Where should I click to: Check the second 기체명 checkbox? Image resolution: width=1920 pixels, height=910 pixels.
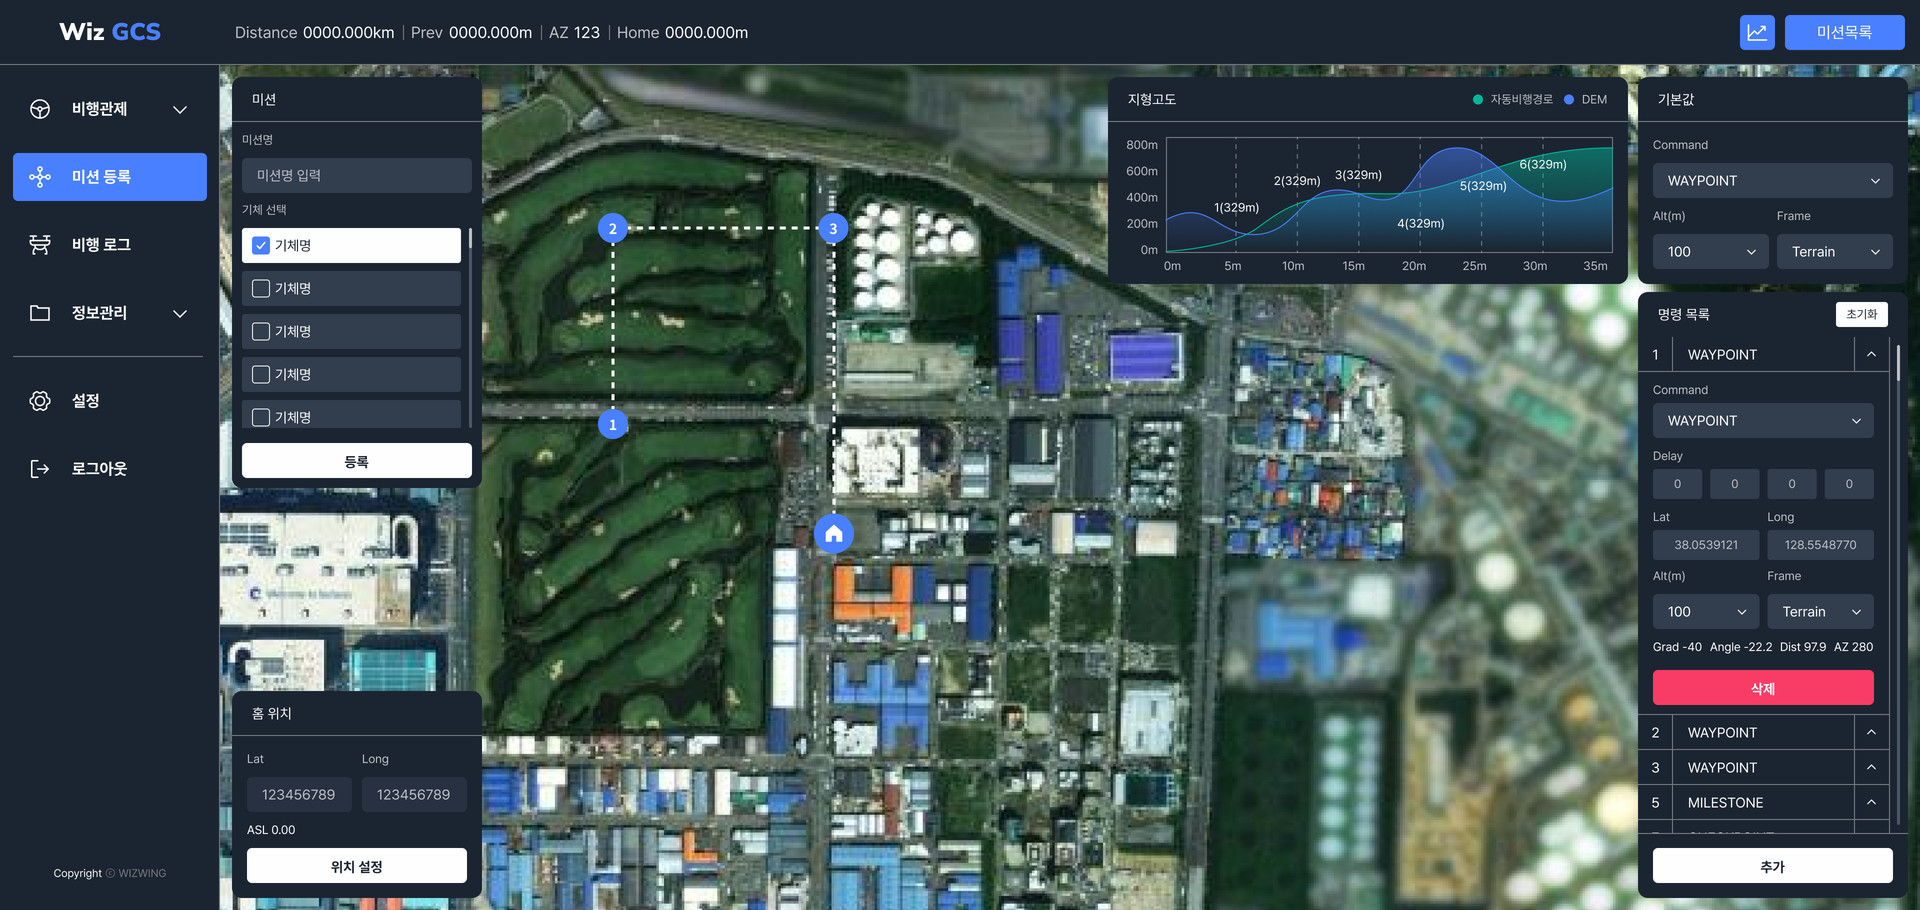[261, 288]
